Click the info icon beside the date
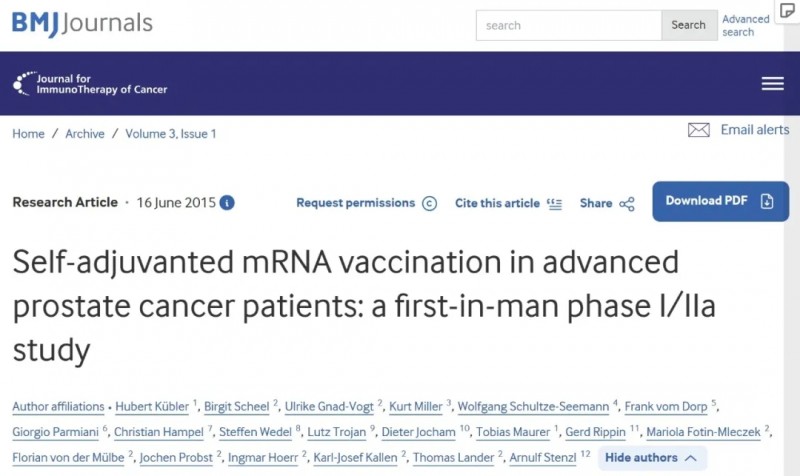The height and width of the screenshot is (476, 800). tap(228, 203)
